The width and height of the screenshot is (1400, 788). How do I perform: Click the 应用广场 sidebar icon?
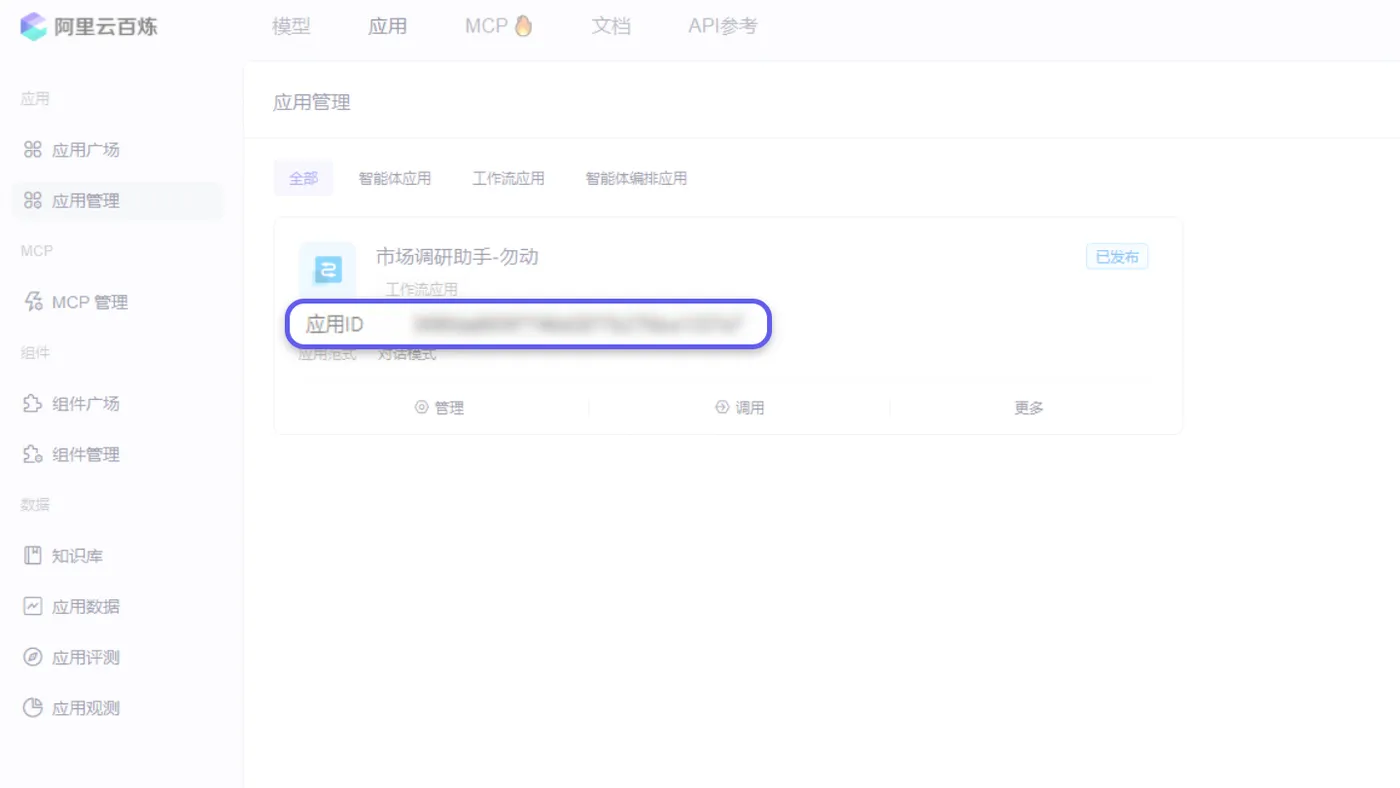pos(33,150)
